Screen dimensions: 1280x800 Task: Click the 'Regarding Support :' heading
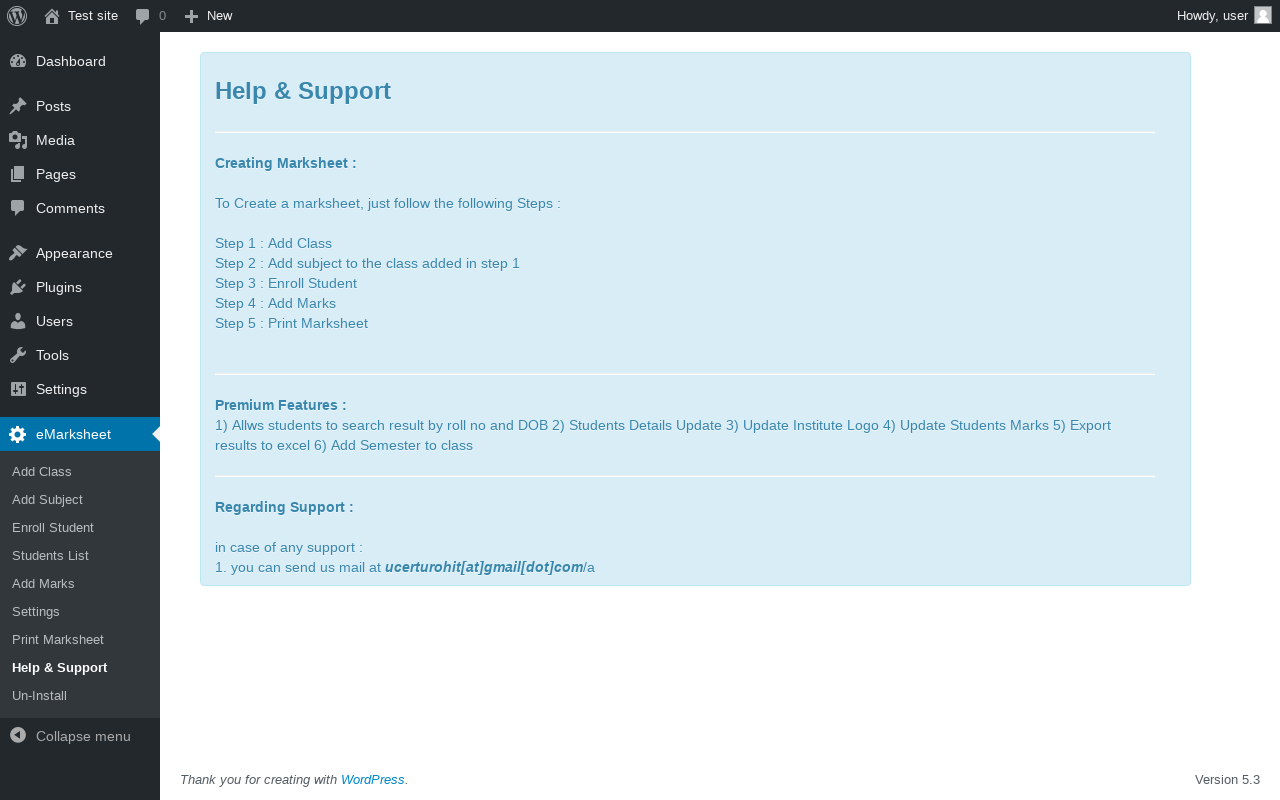[284, 507]
